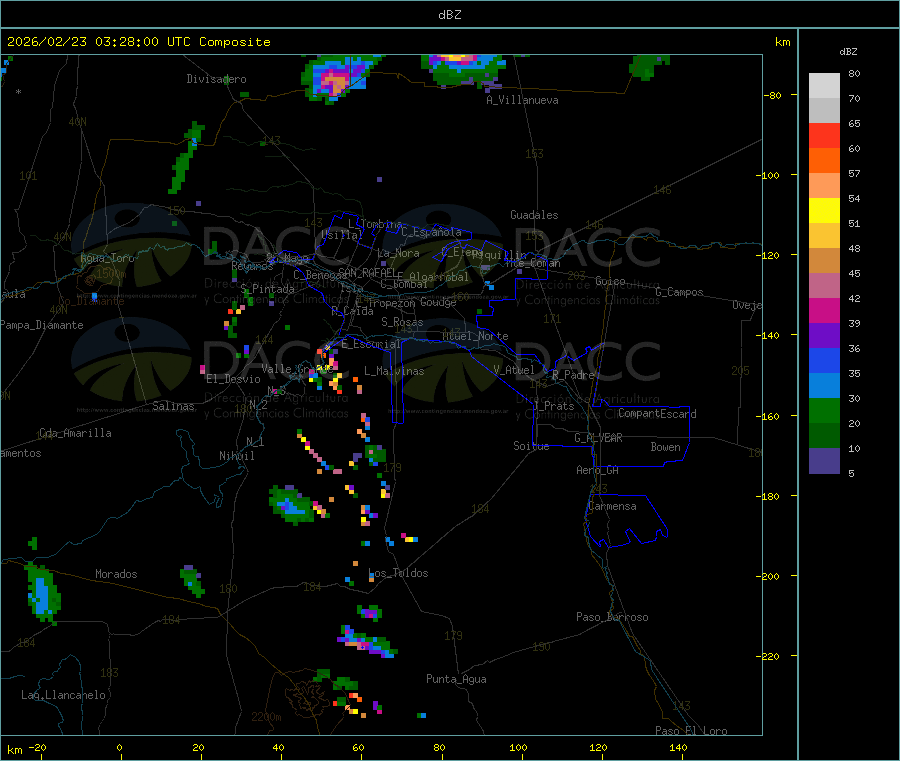The image size is (900, 761).
Task: Click the Aero_GA place label
Action: 597,470
